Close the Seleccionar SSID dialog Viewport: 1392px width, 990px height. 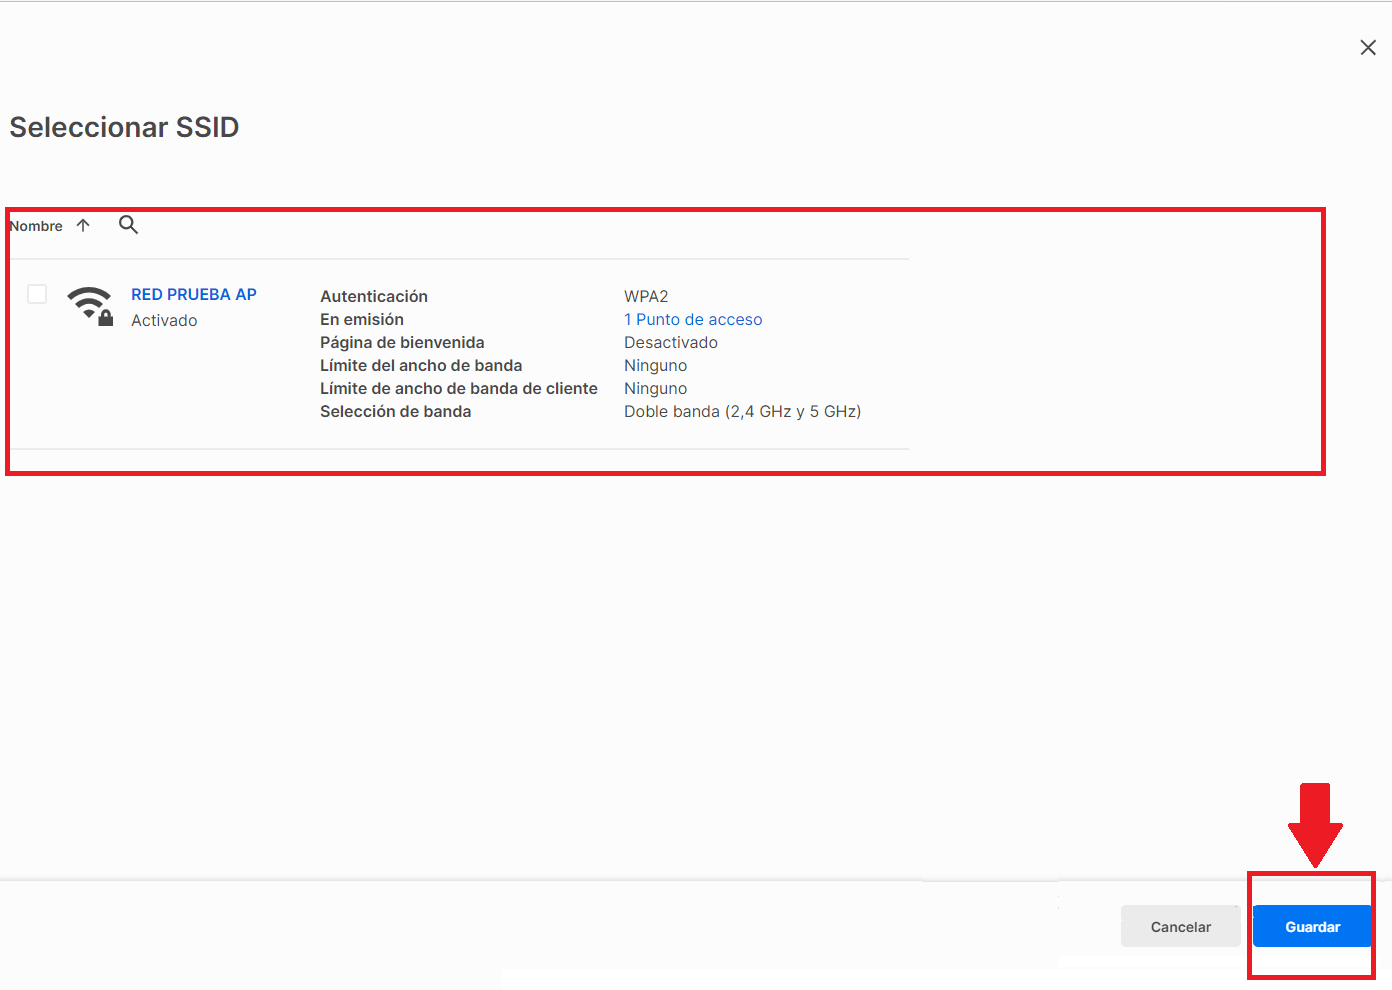click(1368, 48)
